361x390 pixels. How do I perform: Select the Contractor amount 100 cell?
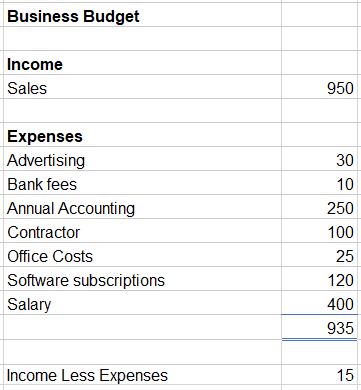point(319,231)
